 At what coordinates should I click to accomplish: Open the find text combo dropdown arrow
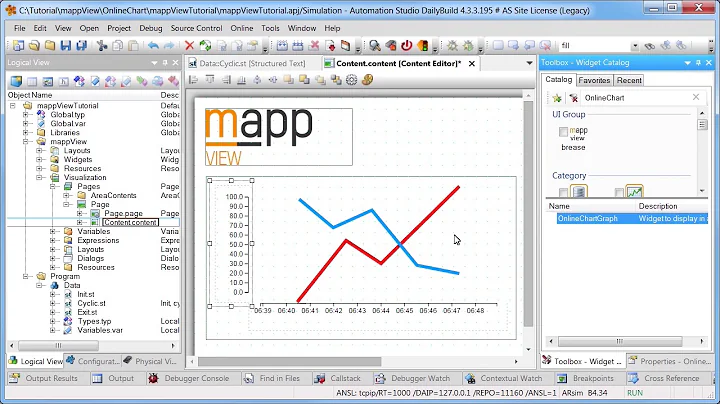[635, 45]
